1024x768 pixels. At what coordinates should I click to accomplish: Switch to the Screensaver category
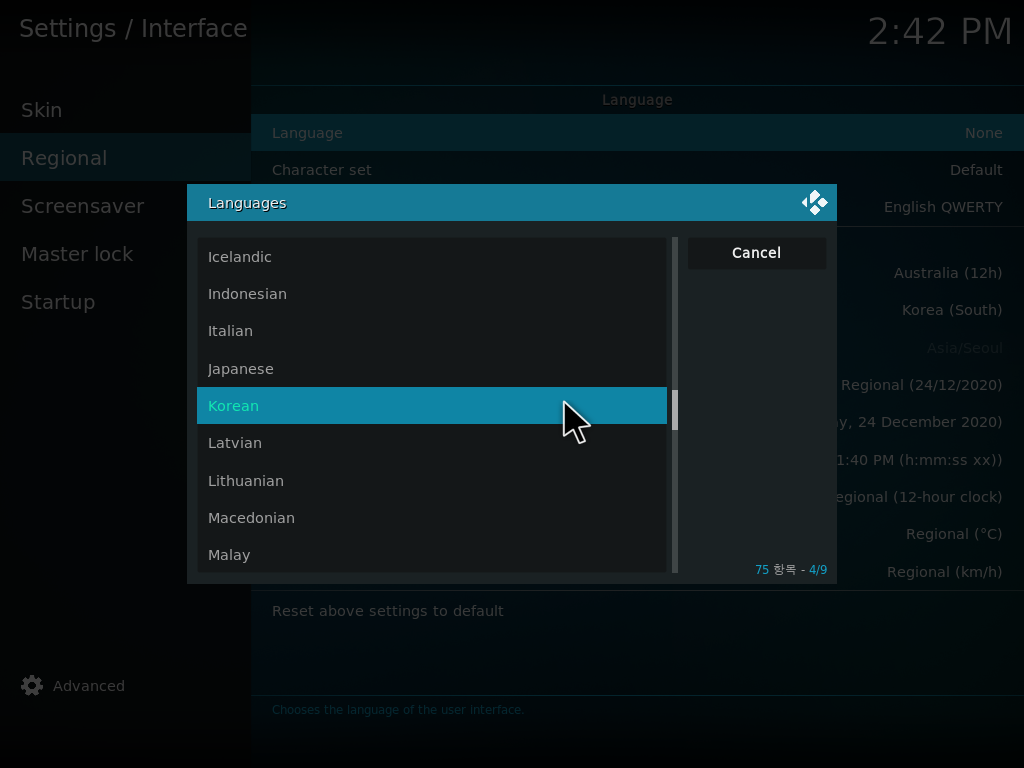82,206
